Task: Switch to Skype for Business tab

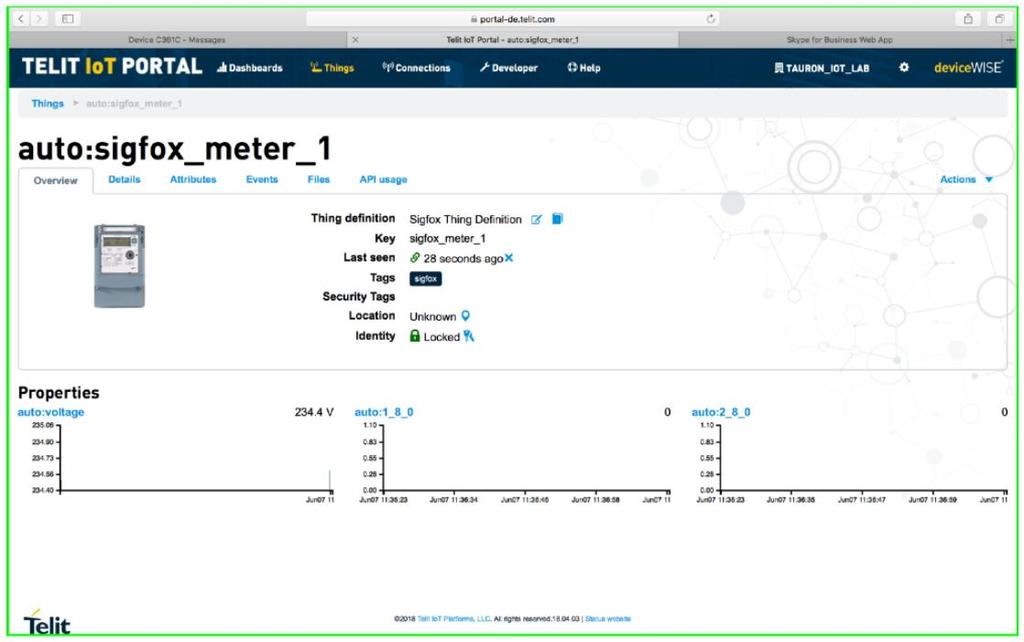Action: pyautogui.click(x=839, y=40)
